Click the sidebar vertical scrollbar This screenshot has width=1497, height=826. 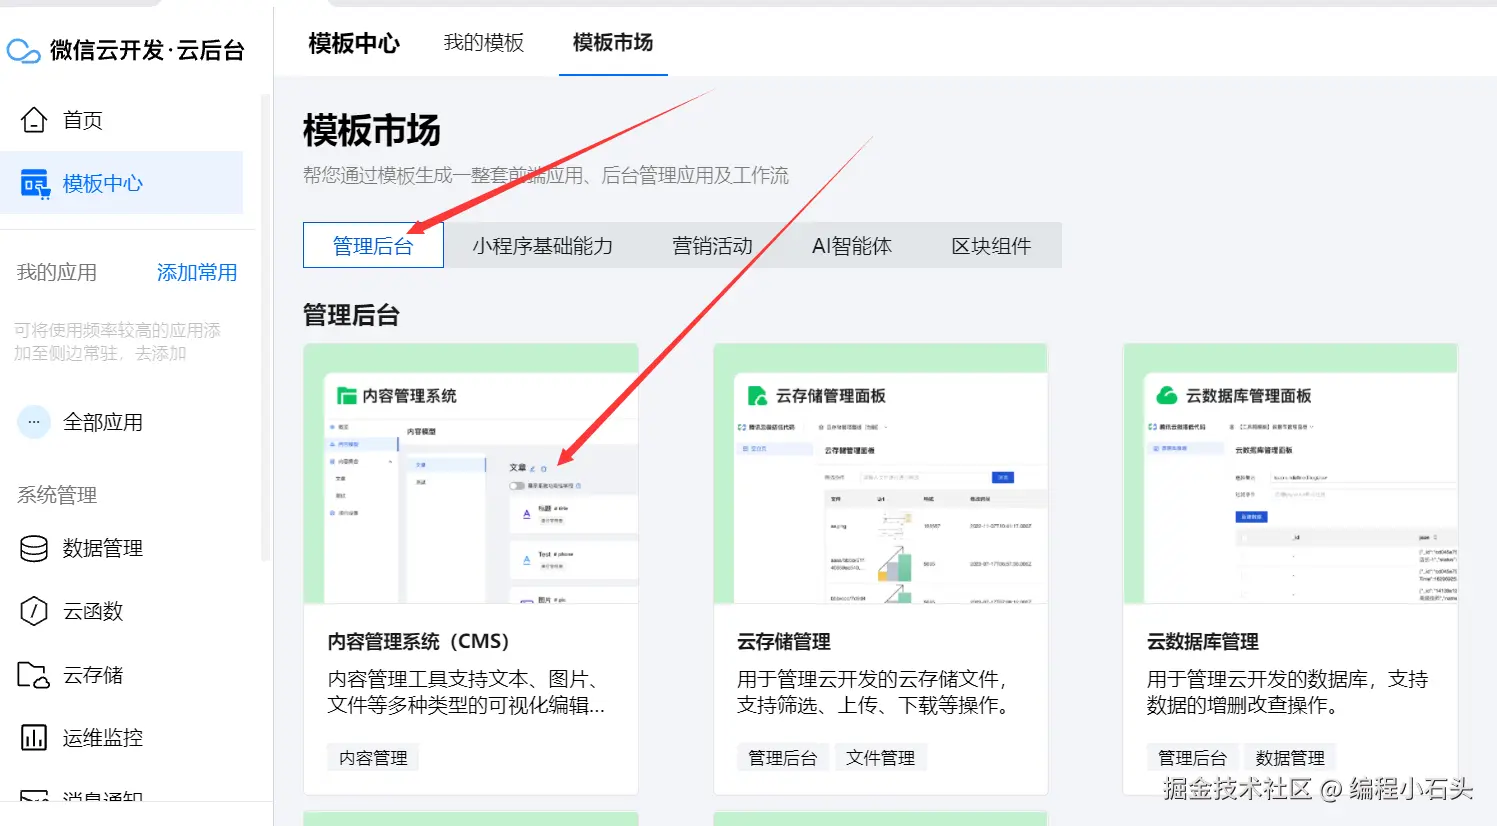click(x=265, y=328)
